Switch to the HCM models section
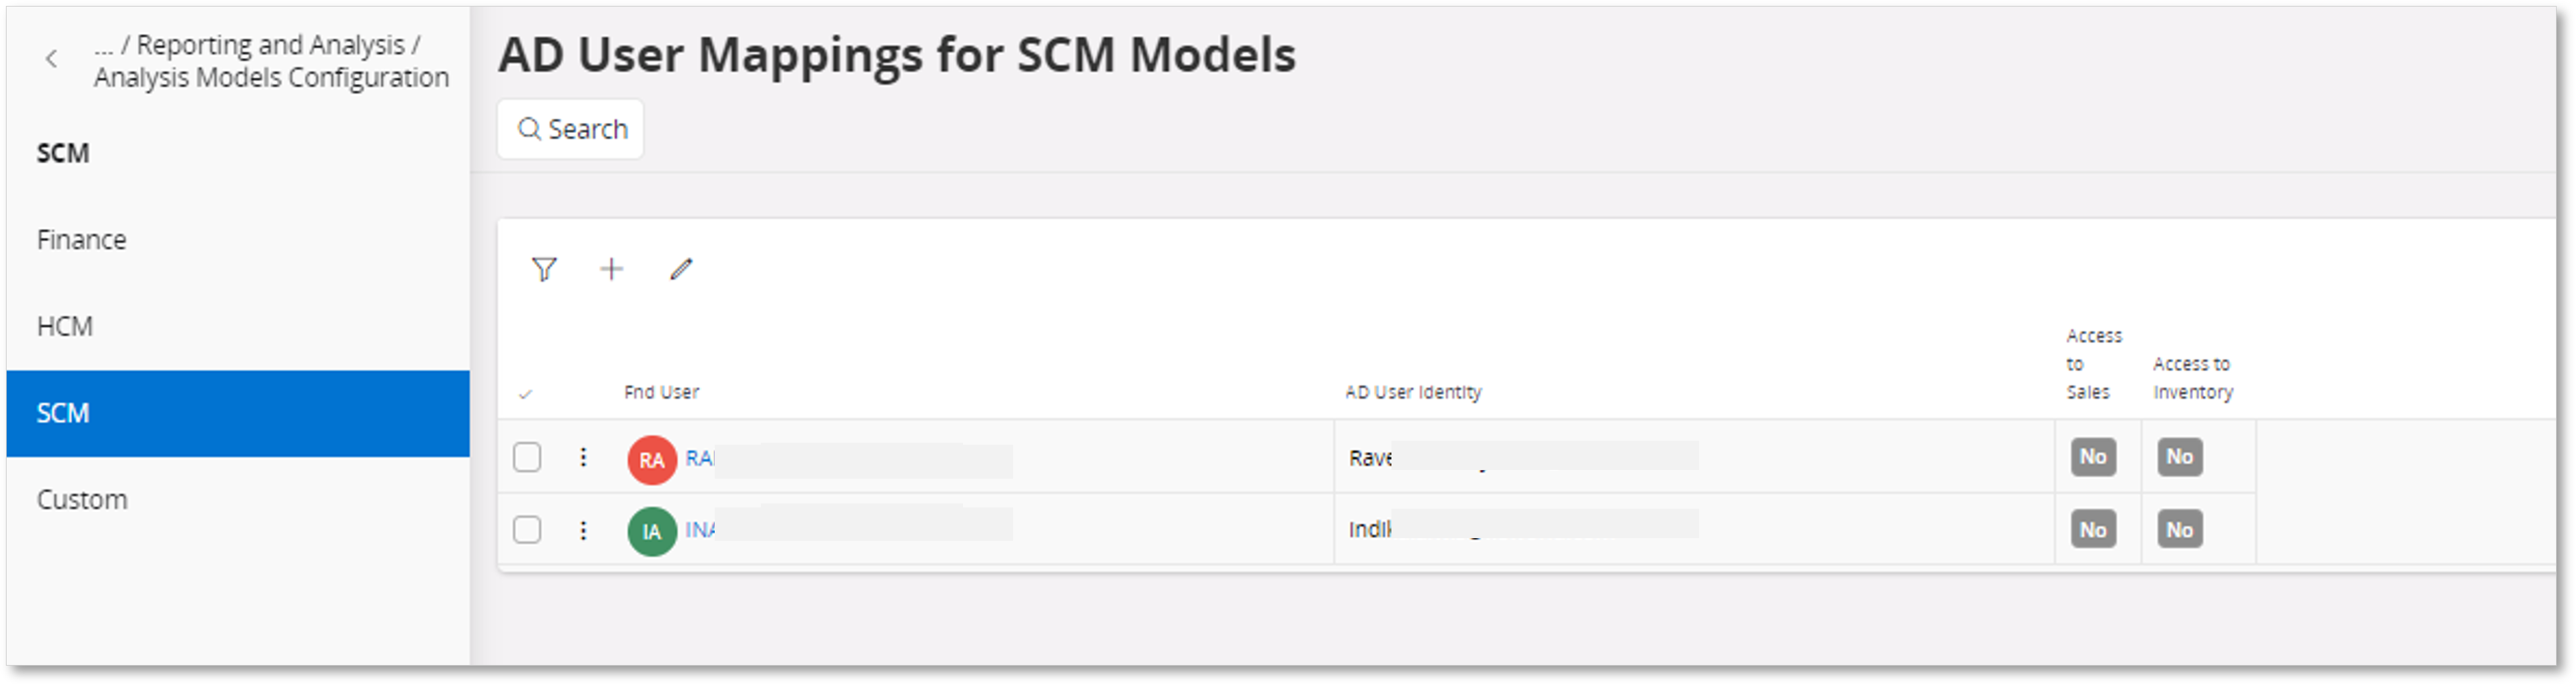Image resolution: width=2576 pixels, height=685 pixels. pos(65,326)
